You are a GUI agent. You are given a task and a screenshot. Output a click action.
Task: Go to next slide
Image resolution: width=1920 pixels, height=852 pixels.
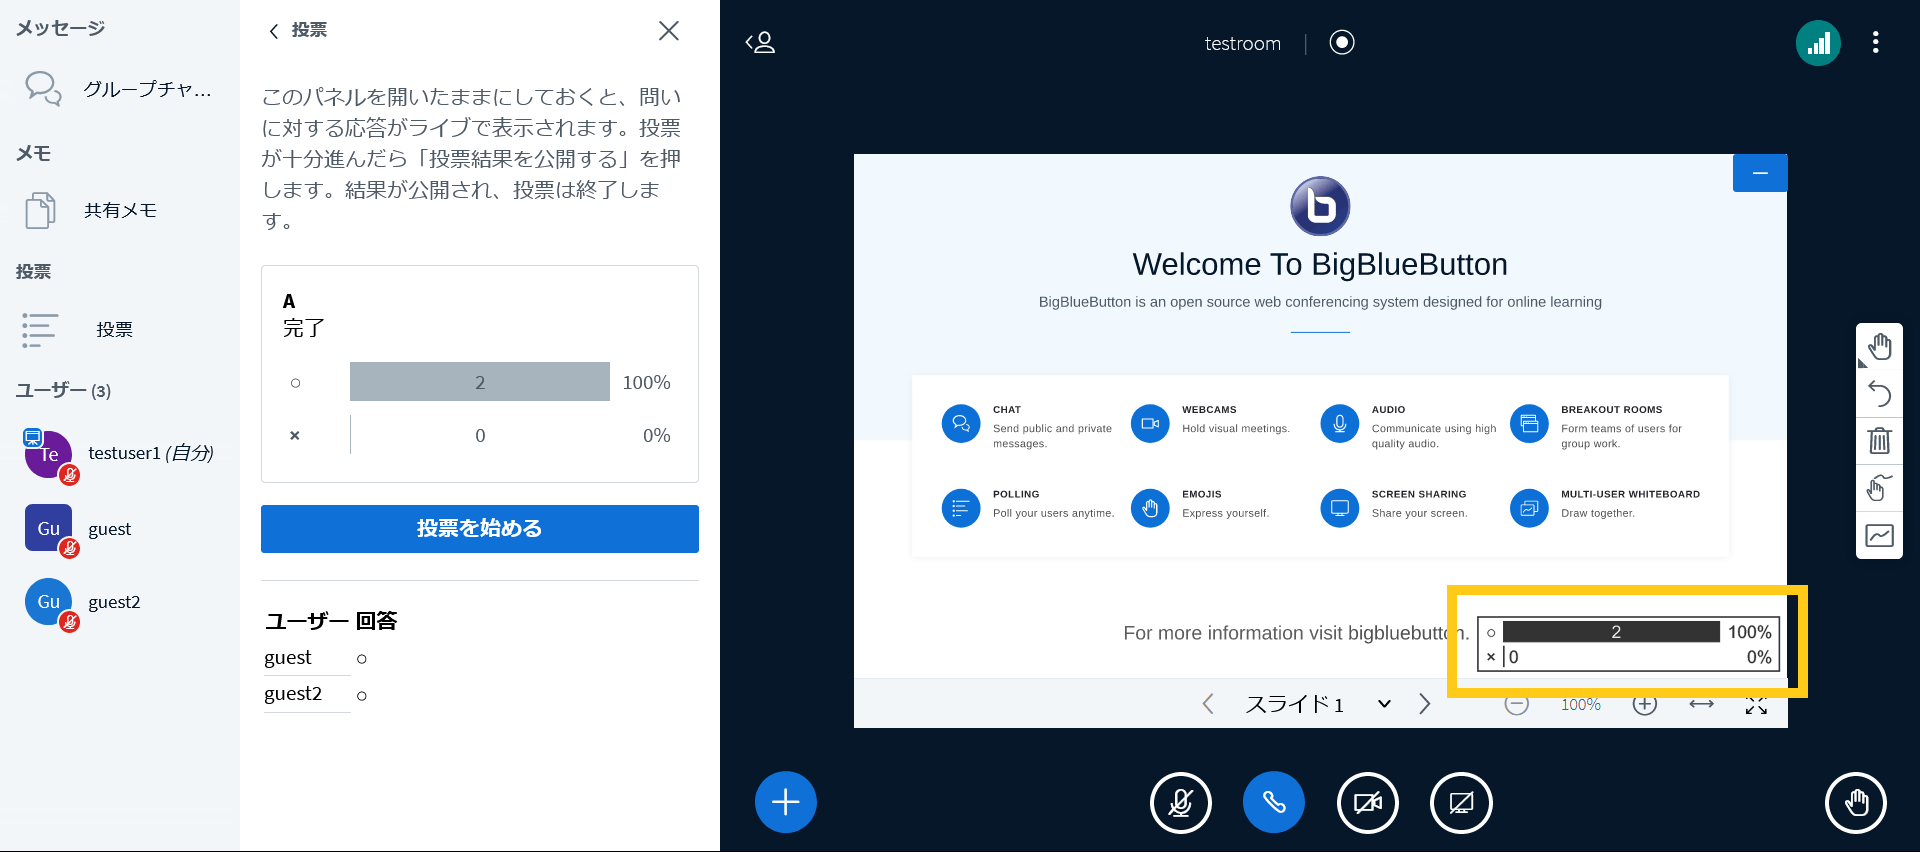(1425, 704)
